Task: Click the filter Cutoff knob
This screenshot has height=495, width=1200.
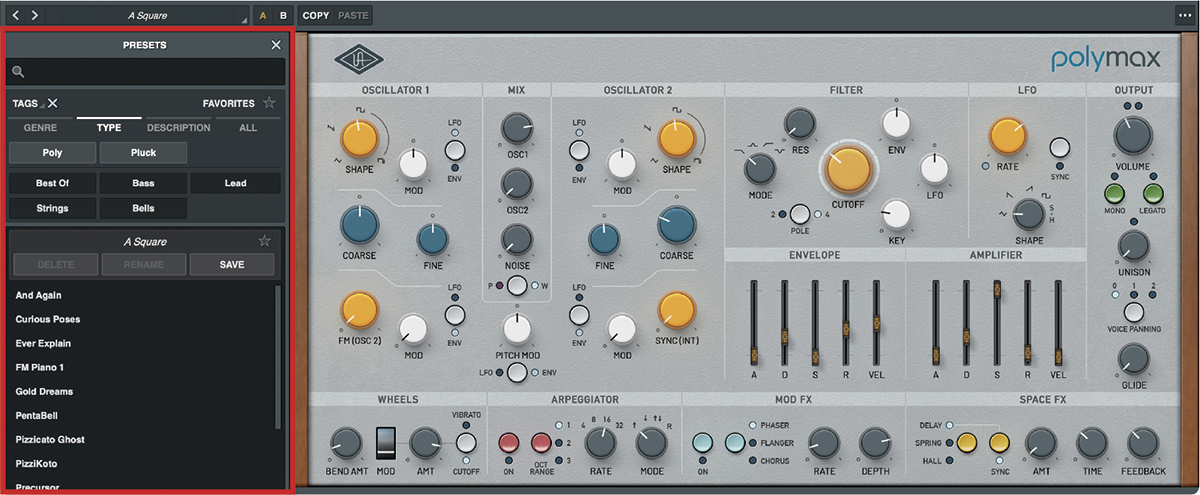Action: point(847,168)
